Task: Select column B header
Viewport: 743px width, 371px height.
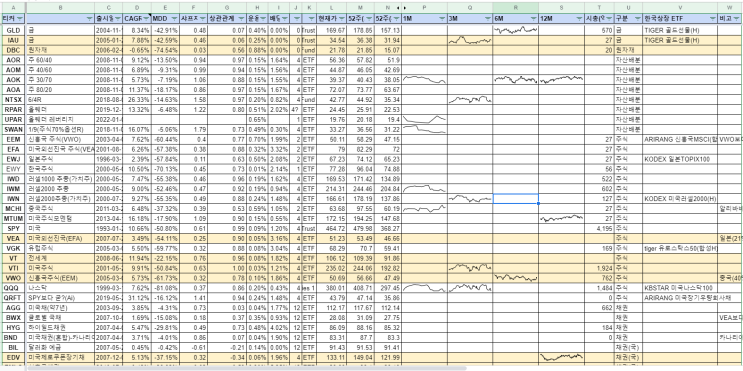Action: 60,8
